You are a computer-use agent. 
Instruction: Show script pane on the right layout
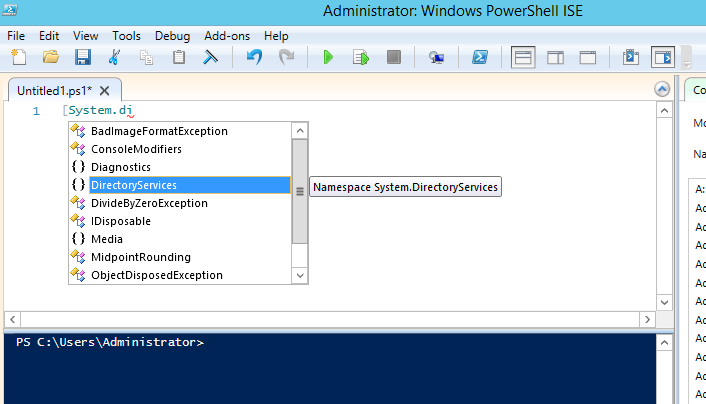point(555,57)
